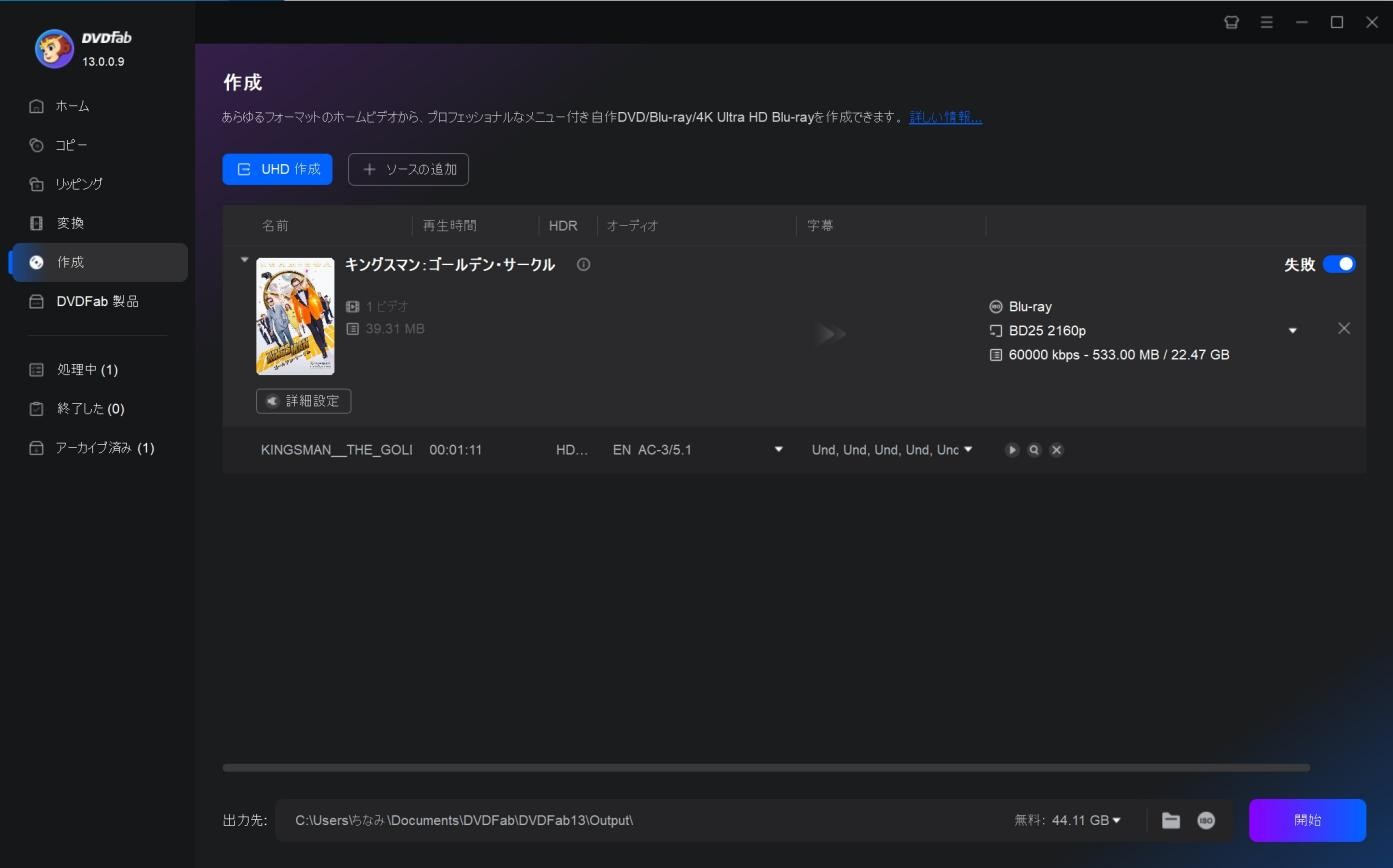This screenshot has height=868, width=1393.
Task: Click the UHD 作成 mode button
Action: point(277,169)
